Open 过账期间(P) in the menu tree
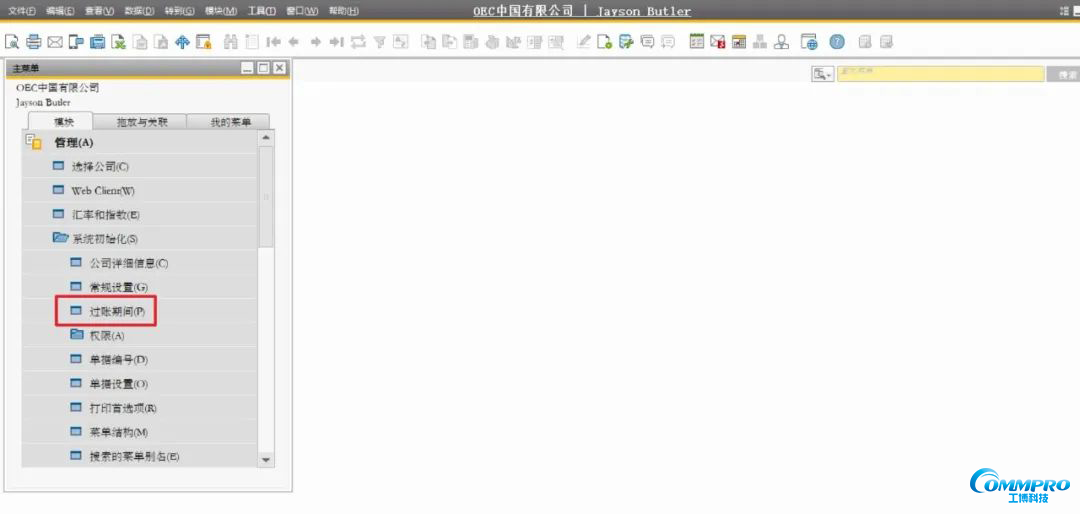The width and height of the screenshot is (1080, 514). 115,311
